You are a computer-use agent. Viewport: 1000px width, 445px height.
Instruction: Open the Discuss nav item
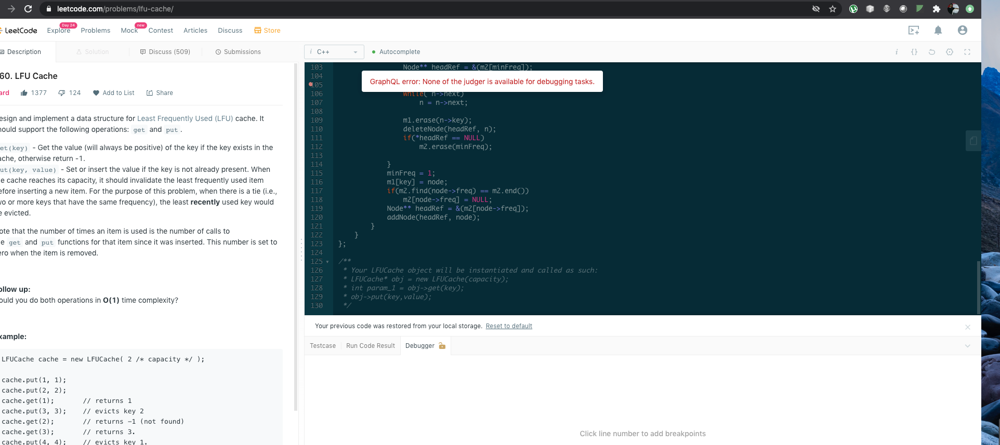click(x=230, y=30)
